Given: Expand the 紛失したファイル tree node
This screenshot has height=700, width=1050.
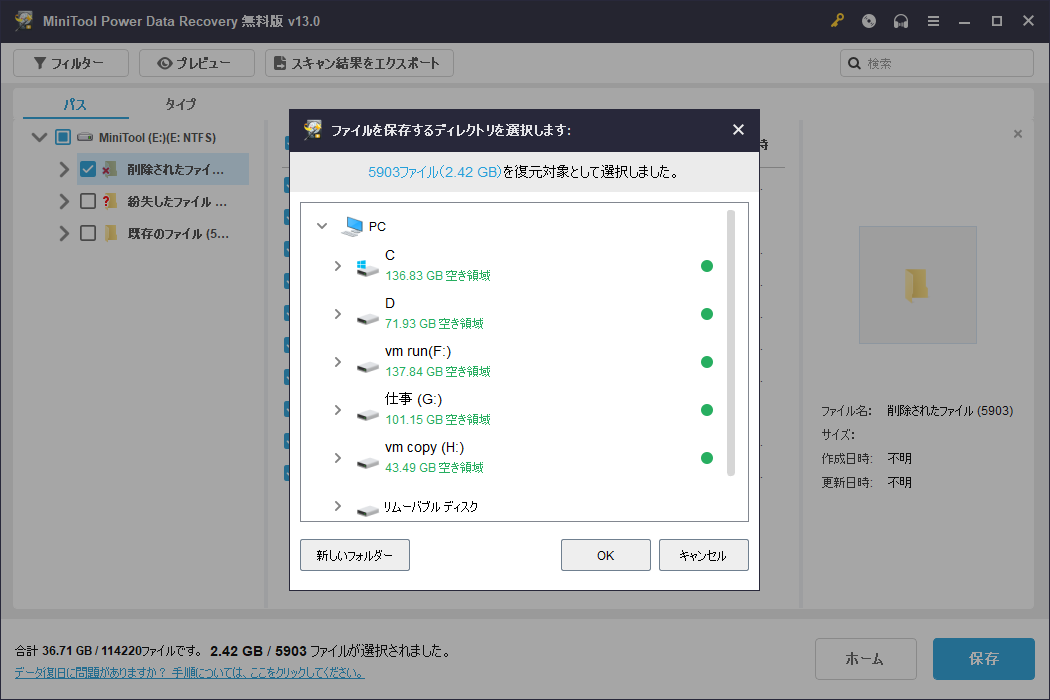Looking at the screenshot, I should pyautogui.click(x=64, y=201).
